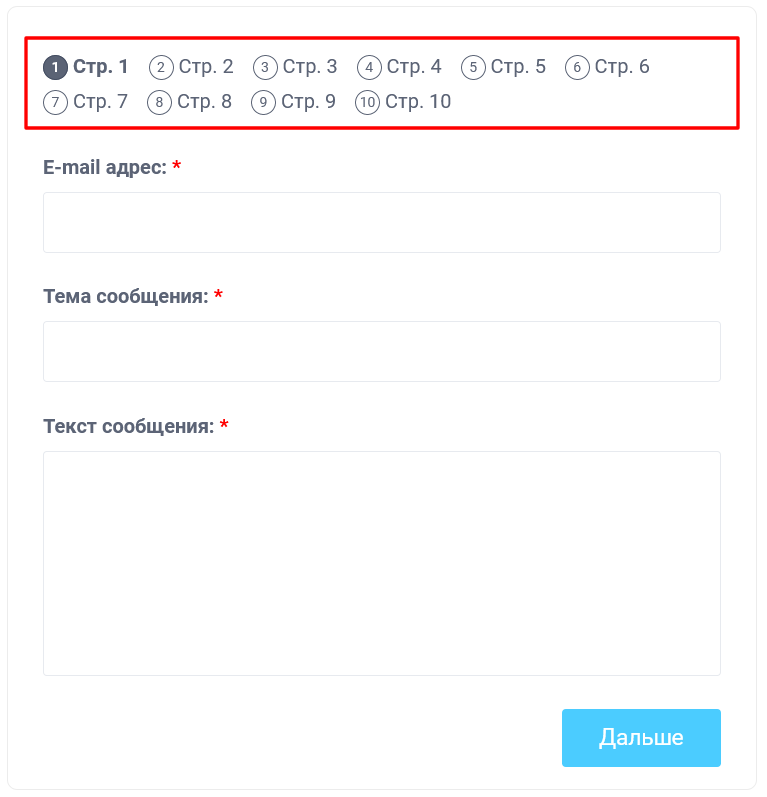Click into the "Тема сообщения" field
Viewport: 767px width, 797px height.
tap(381, 352)
